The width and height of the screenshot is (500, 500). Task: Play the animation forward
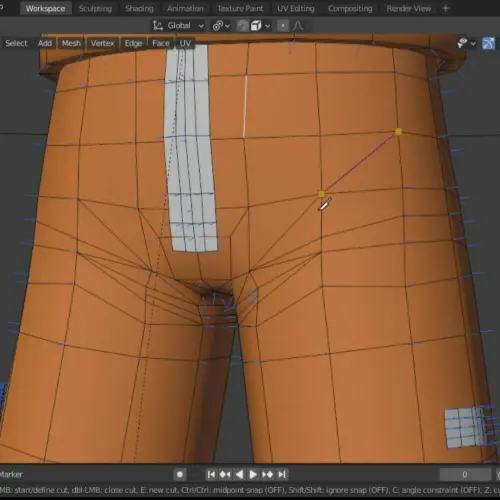[253, 474]
